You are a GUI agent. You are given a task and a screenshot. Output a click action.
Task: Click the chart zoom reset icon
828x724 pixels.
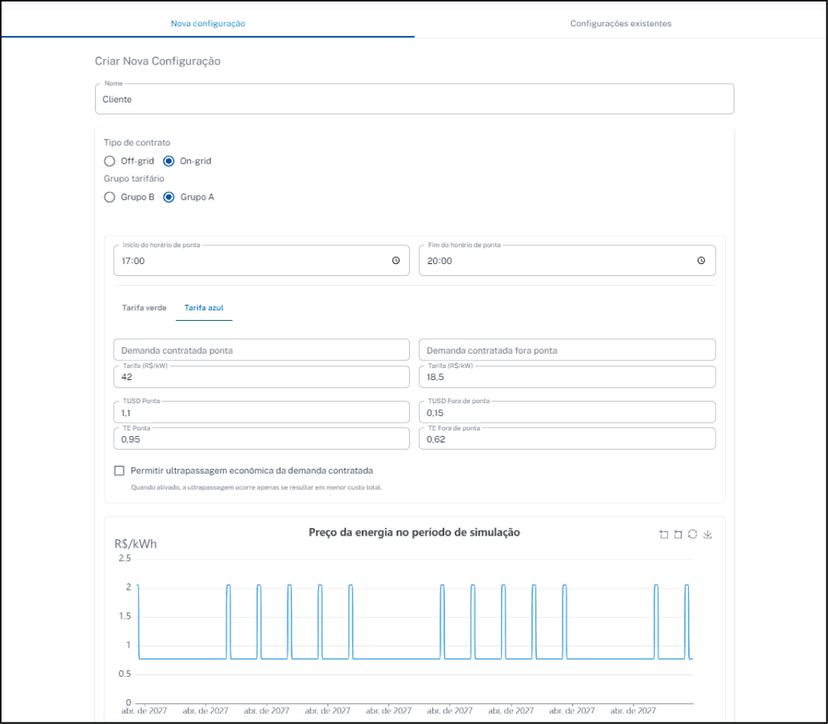(678, 535)
